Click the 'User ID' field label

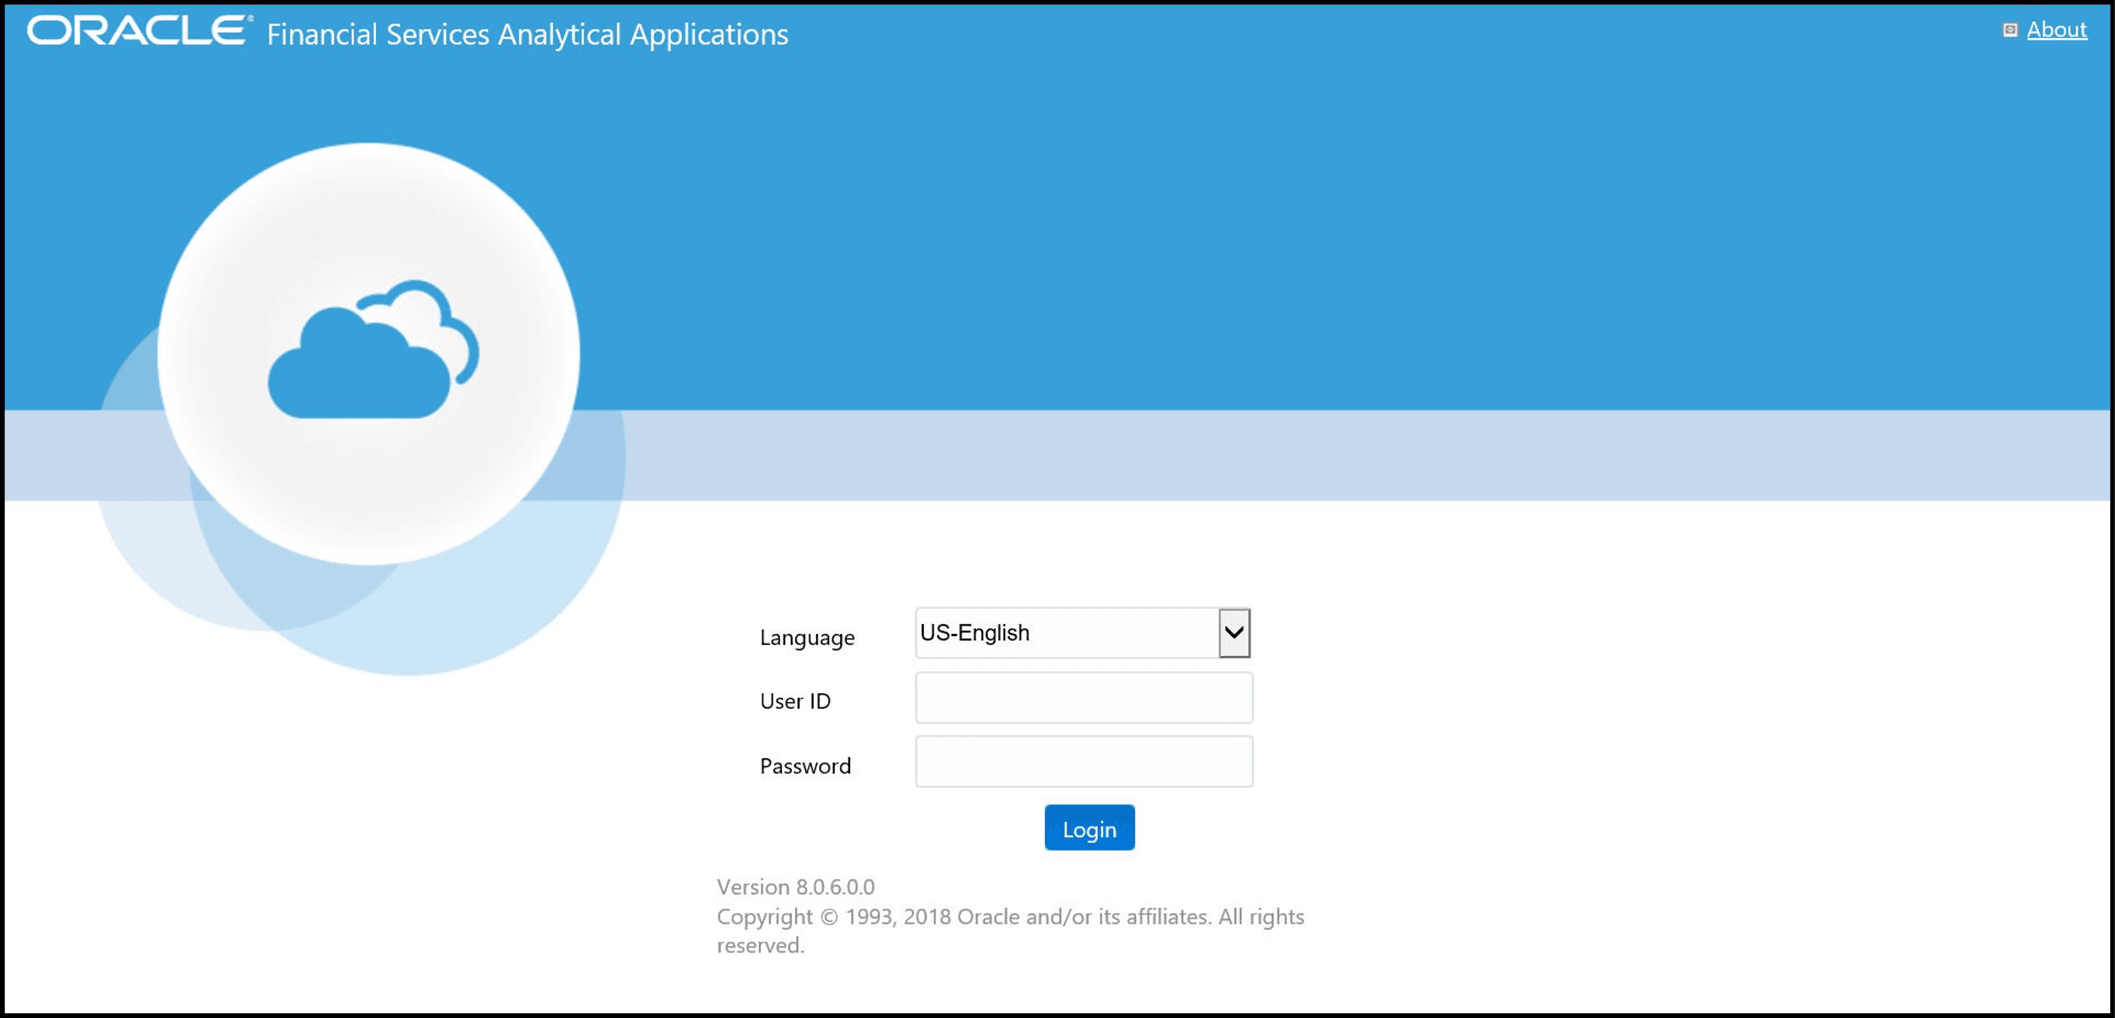[x=795, y=701]
